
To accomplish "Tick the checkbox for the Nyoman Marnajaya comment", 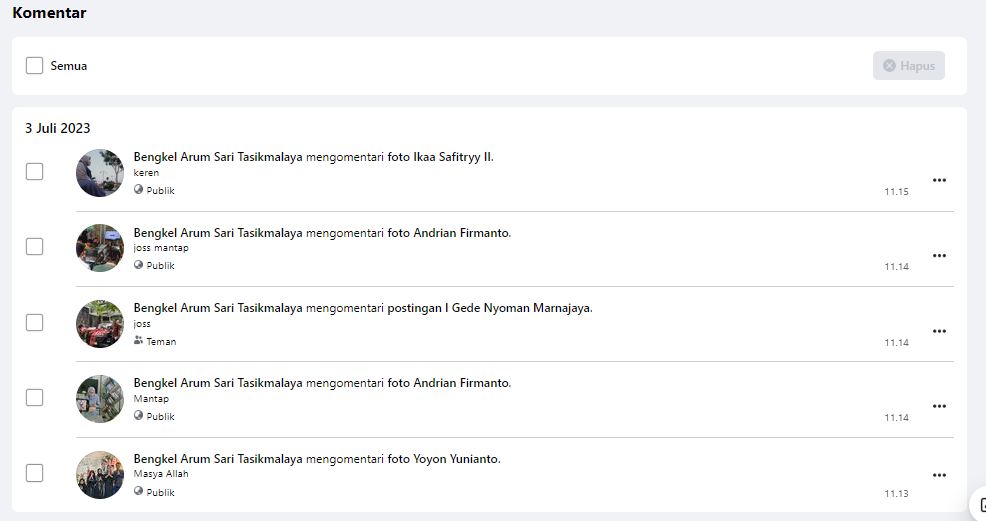I will tap(35, 322).
